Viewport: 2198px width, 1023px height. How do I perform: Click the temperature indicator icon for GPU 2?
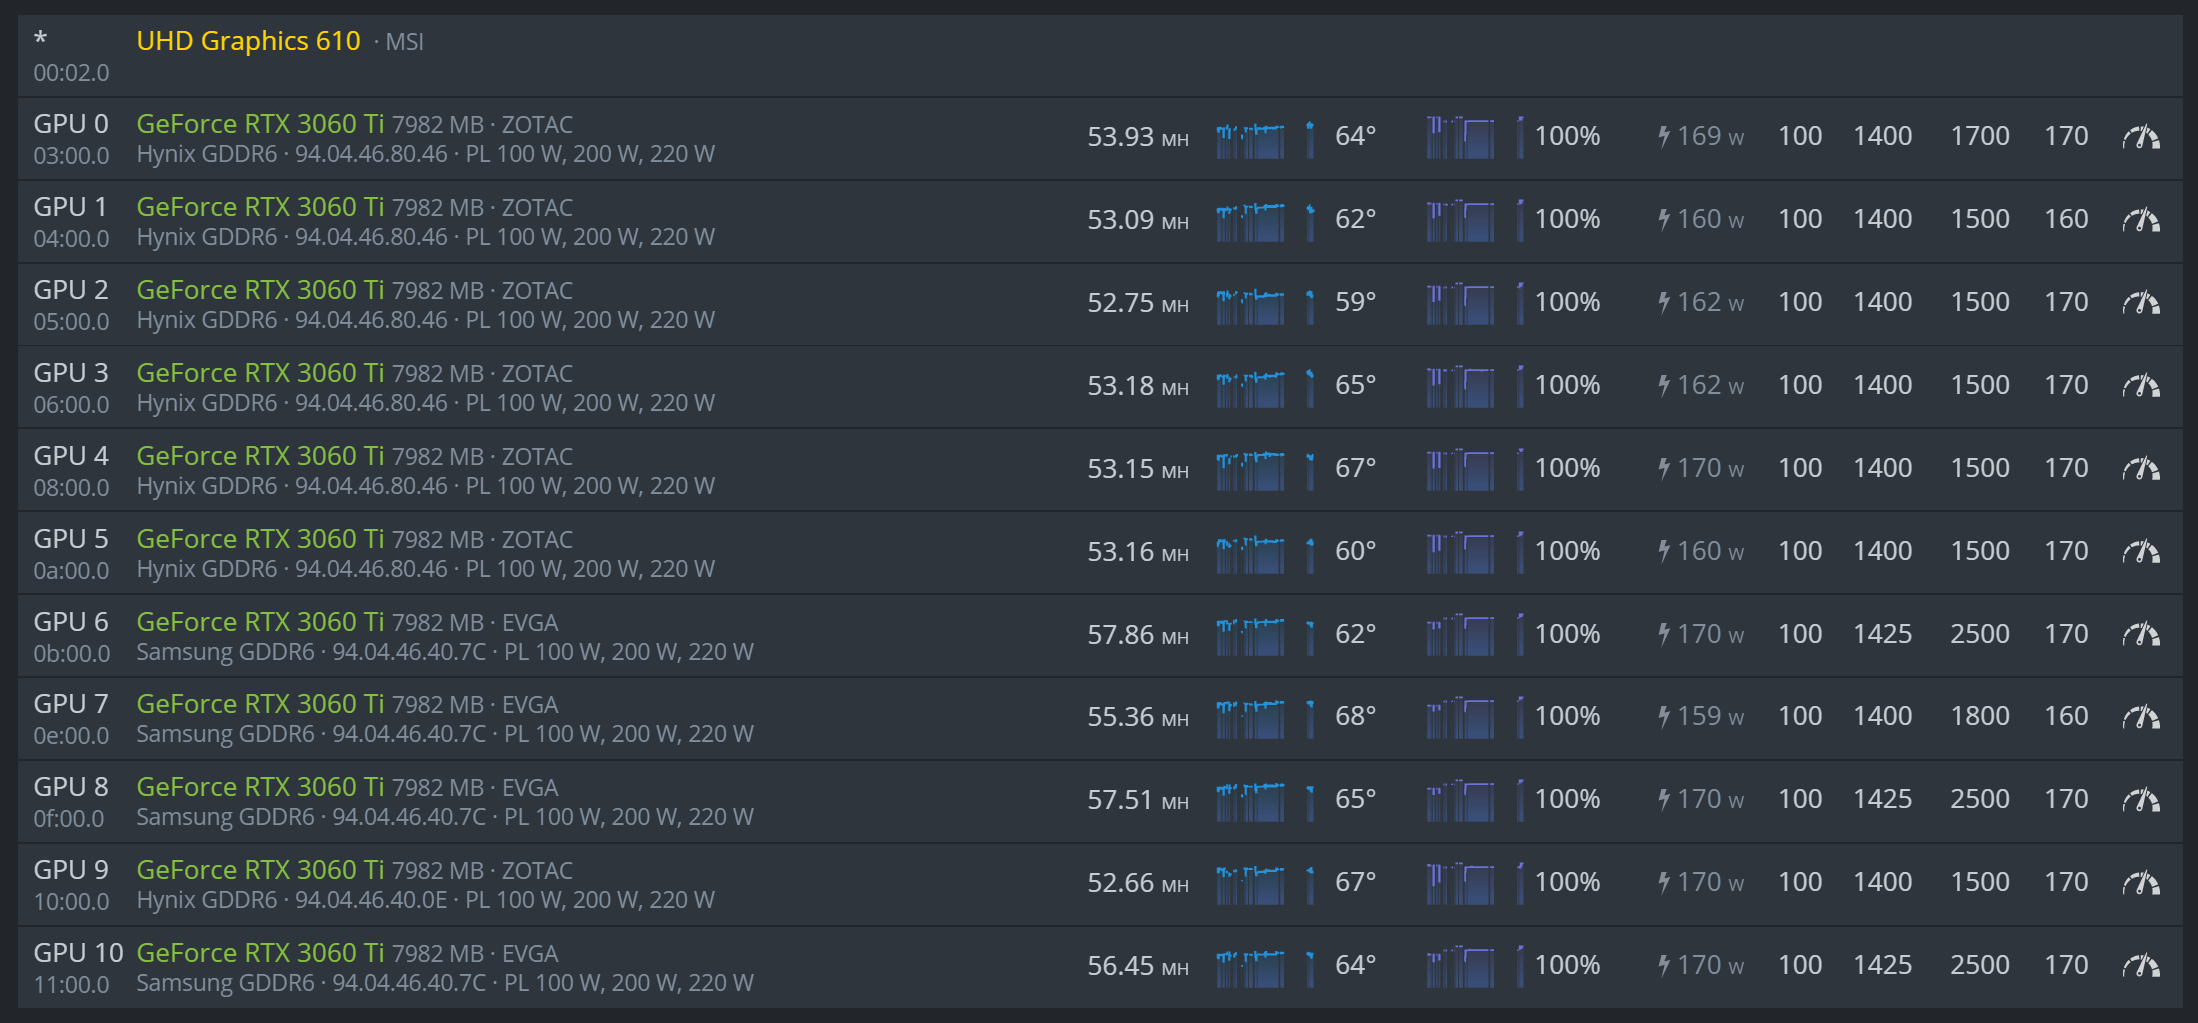coord(1310,304)
